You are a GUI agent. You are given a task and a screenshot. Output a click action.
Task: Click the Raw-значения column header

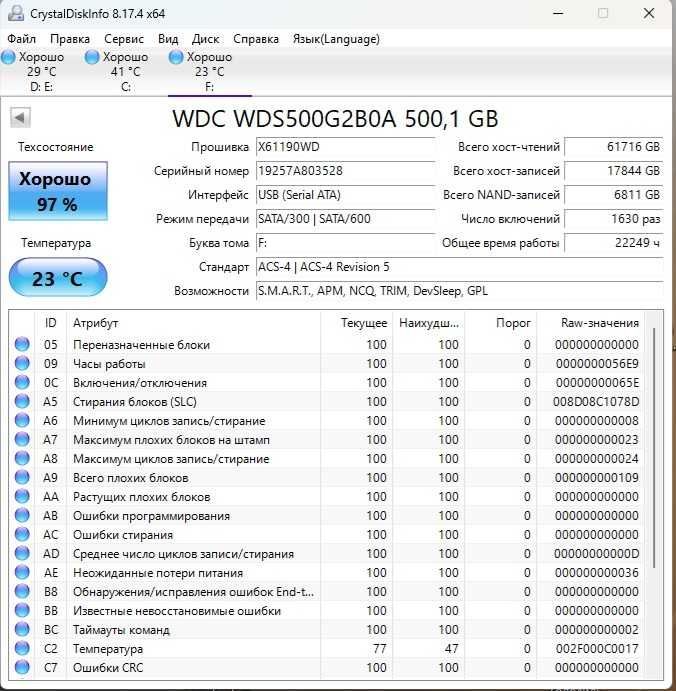click(x=599, y=323)
